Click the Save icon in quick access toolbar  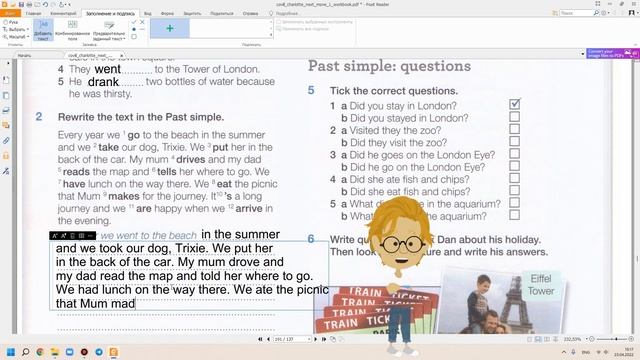pos(21,4)
